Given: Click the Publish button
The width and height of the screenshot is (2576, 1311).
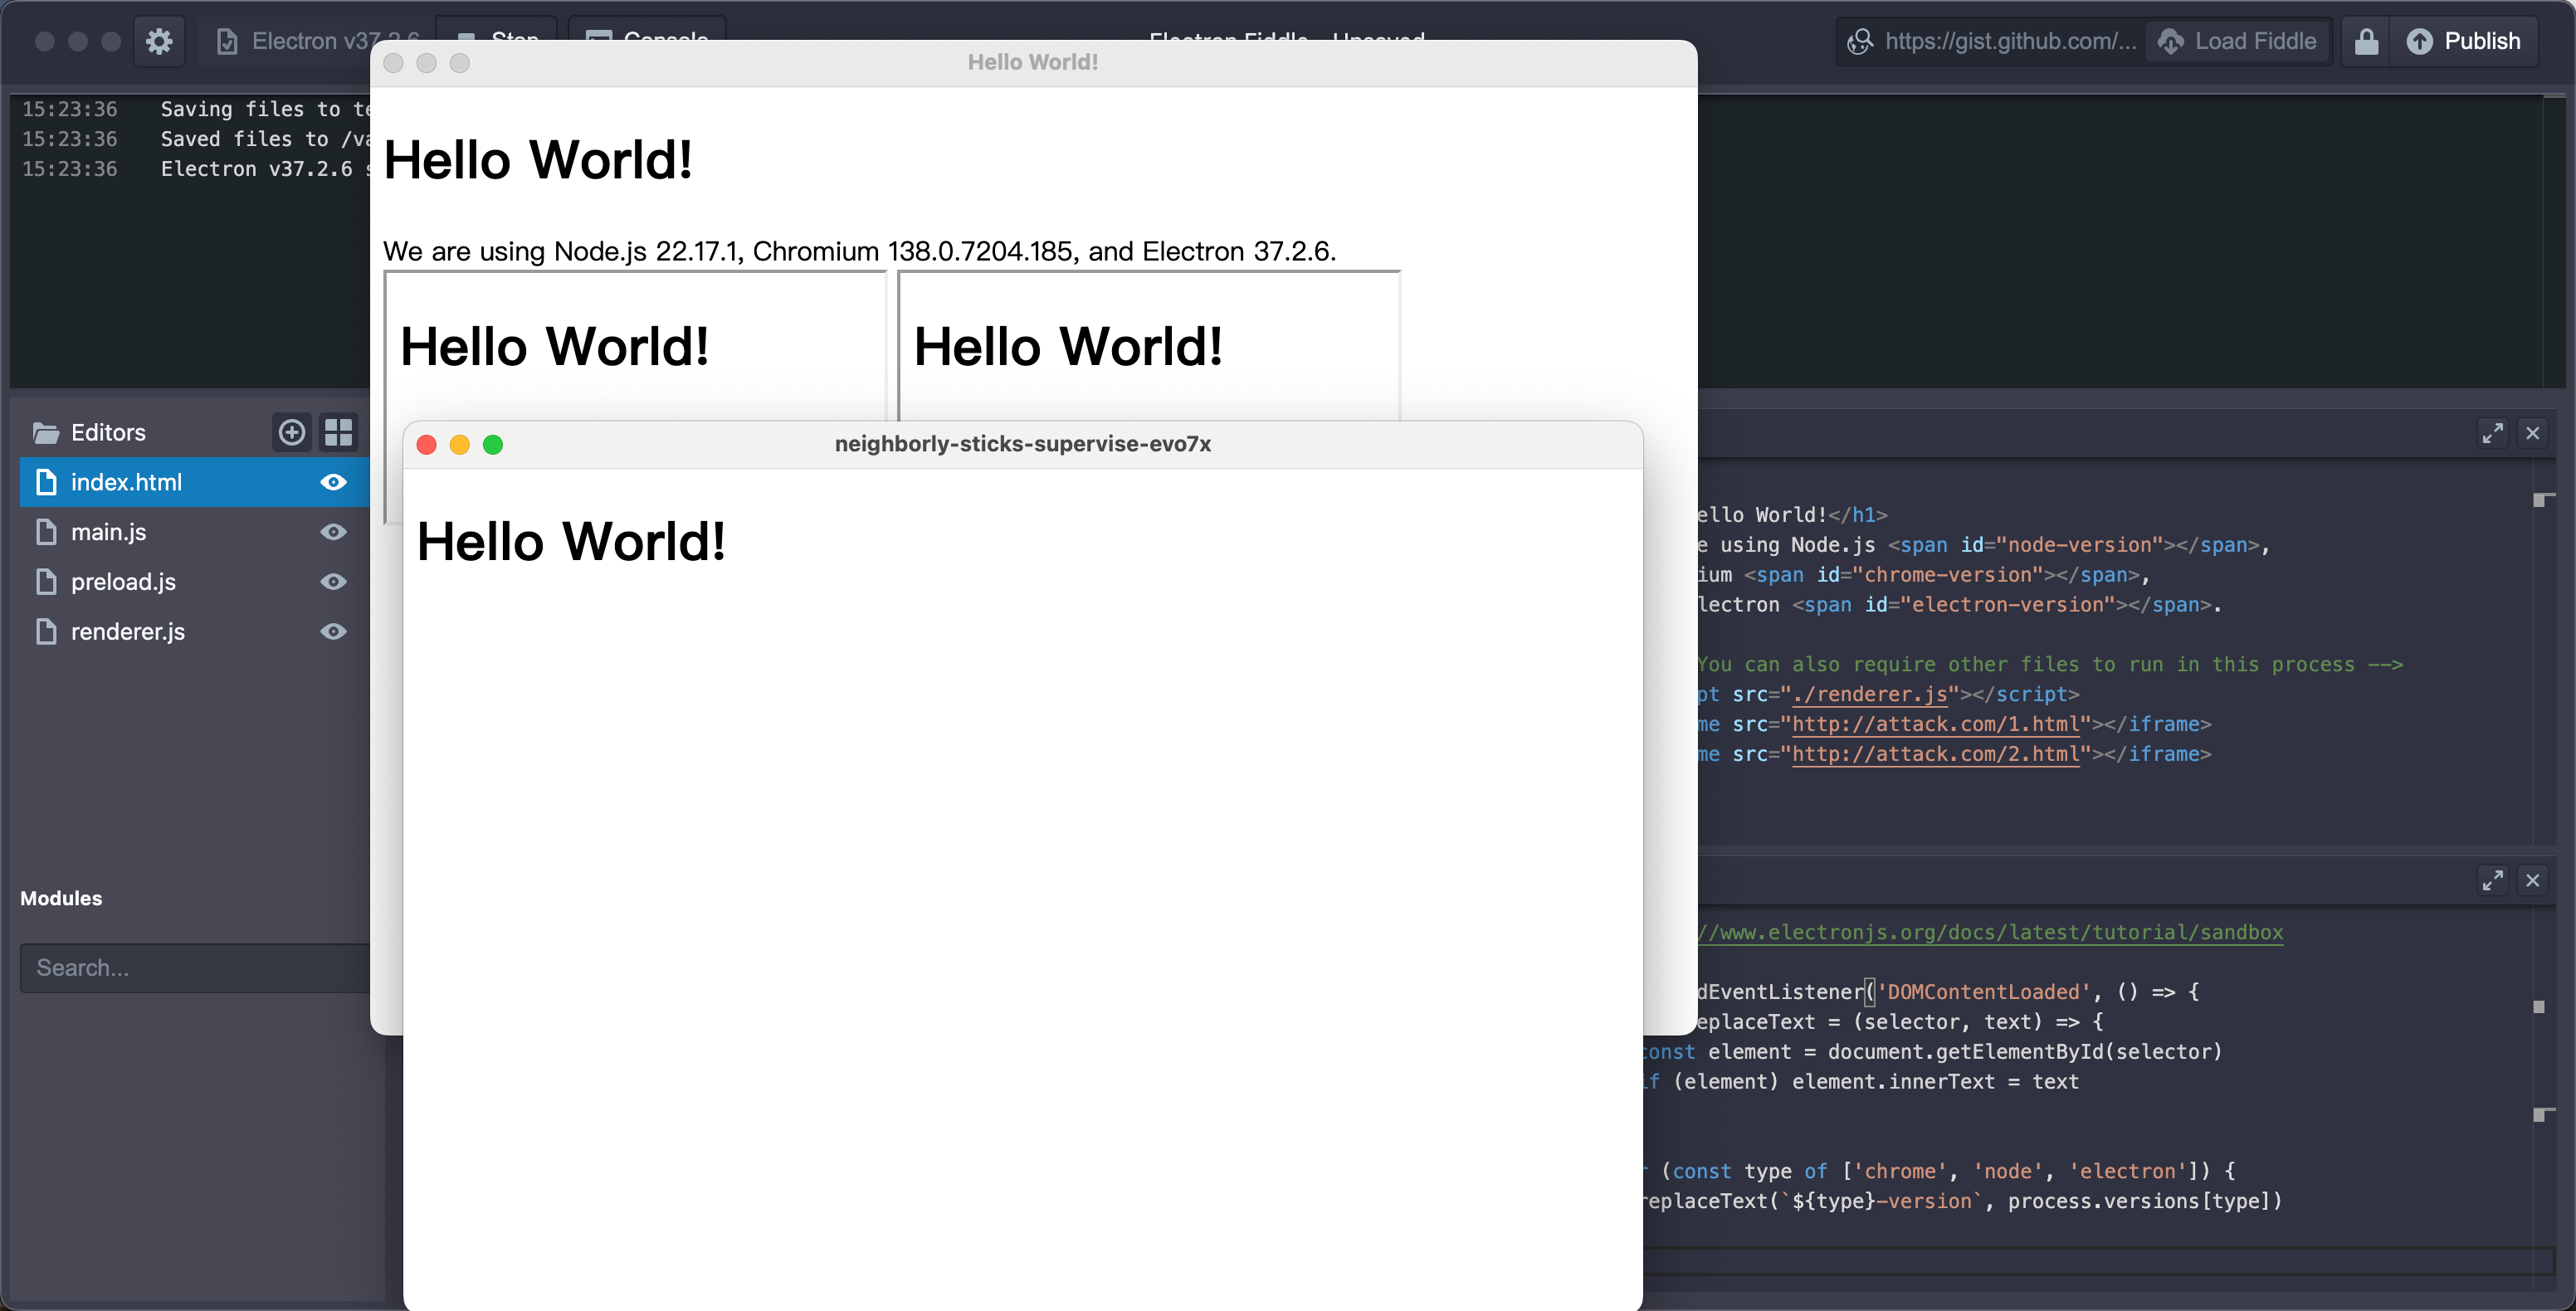Looking at the screenshot, I should (x=2463, y=41).
